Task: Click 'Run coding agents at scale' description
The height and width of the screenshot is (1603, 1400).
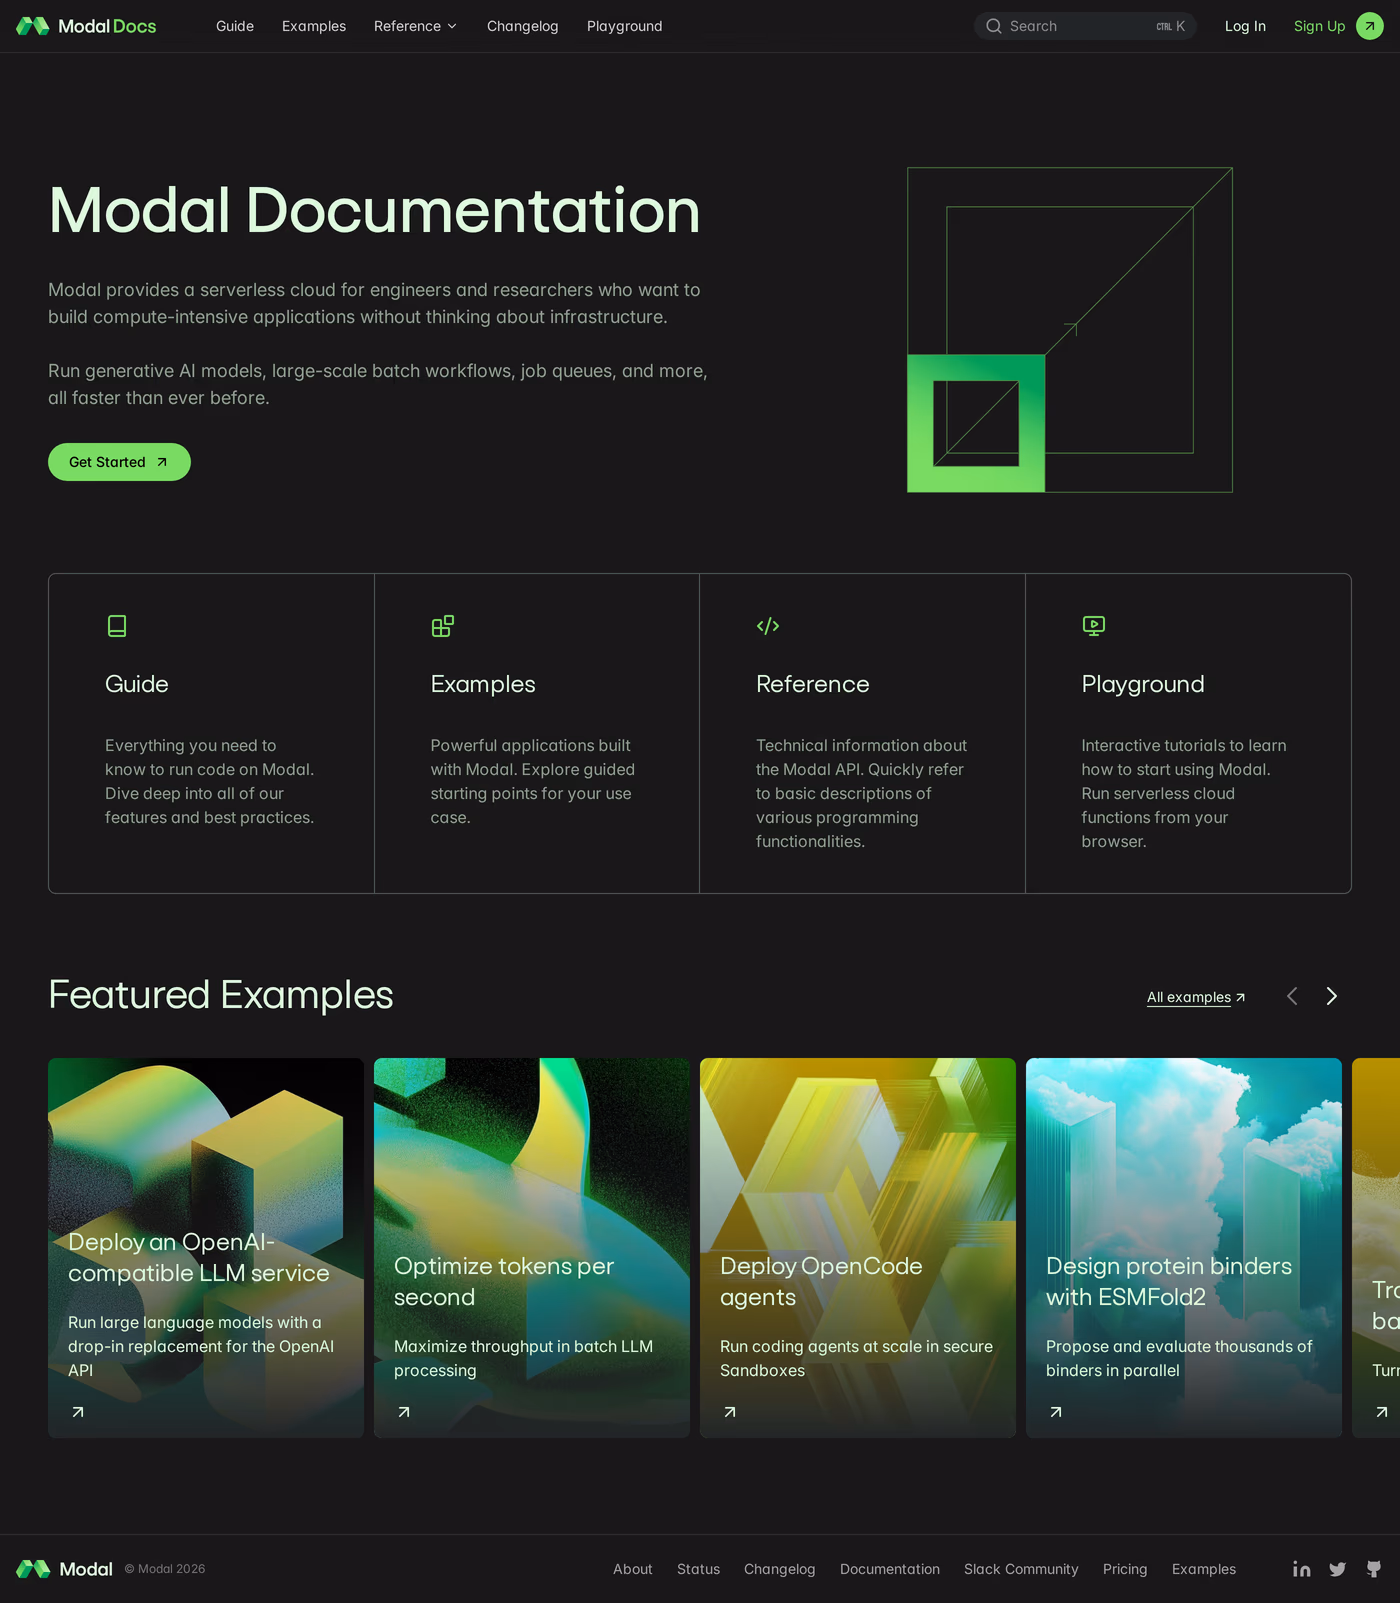Action: [856, 1358]
